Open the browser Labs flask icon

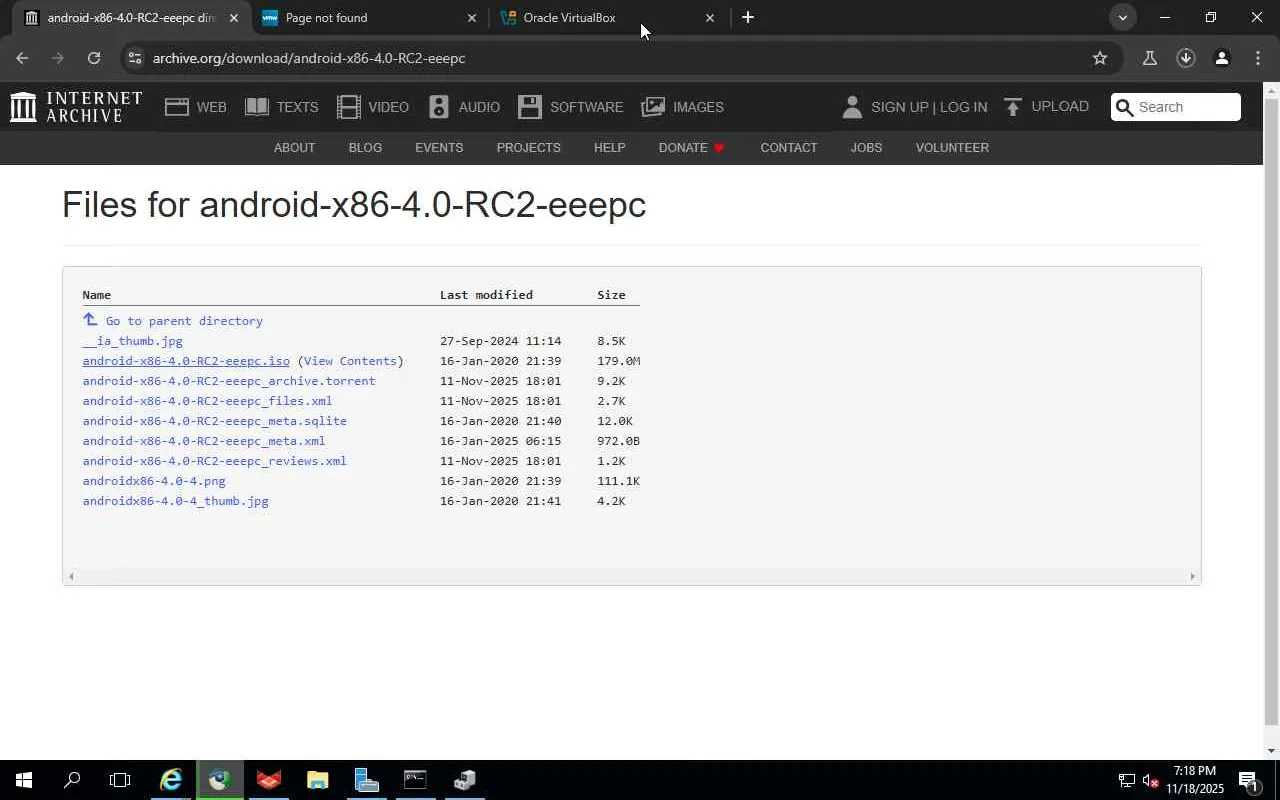point(1150,58)
